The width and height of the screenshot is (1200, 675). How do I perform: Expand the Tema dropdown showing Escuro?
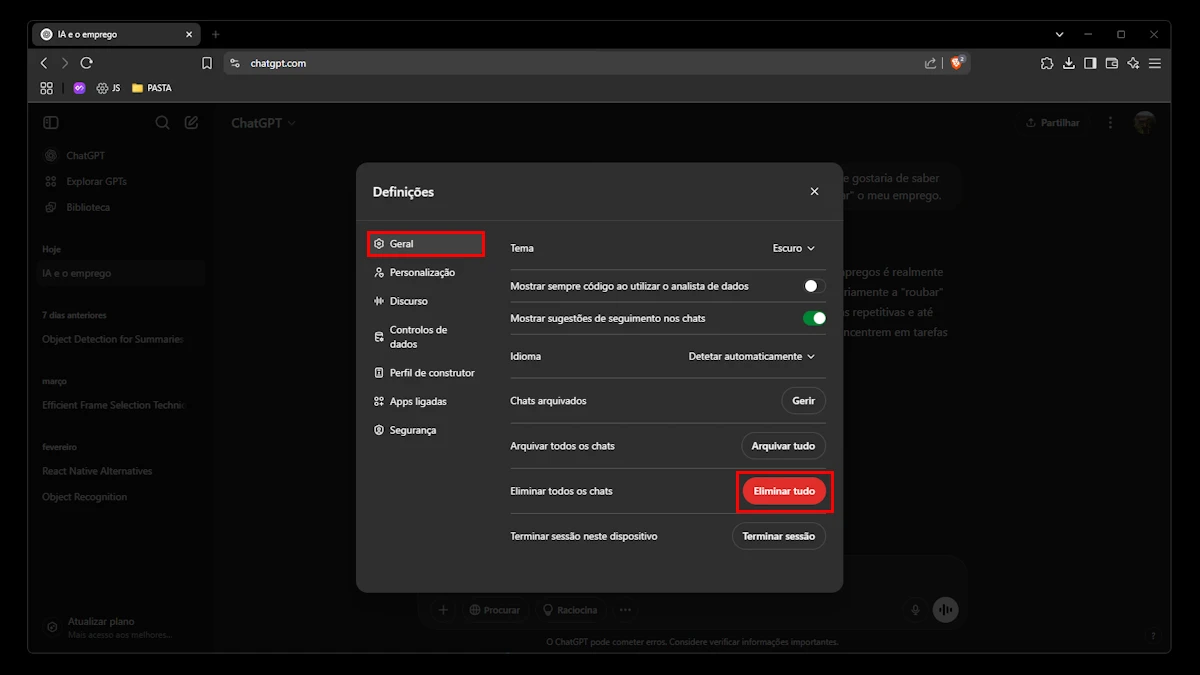tap(793, 248)
